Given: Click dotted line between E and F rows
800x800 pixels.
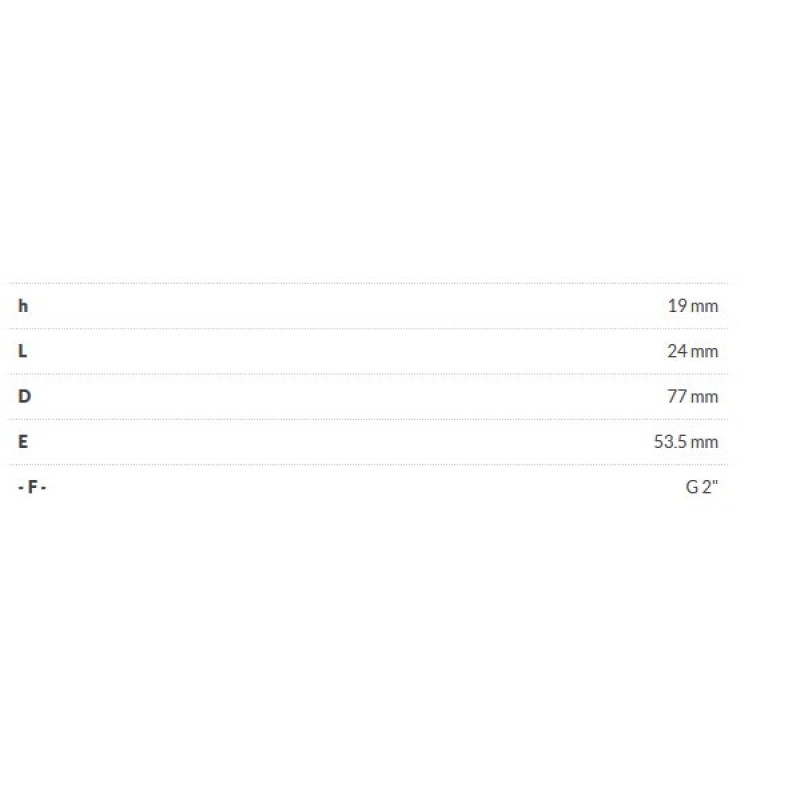Looking at the screenshot, I should point(370,464).
